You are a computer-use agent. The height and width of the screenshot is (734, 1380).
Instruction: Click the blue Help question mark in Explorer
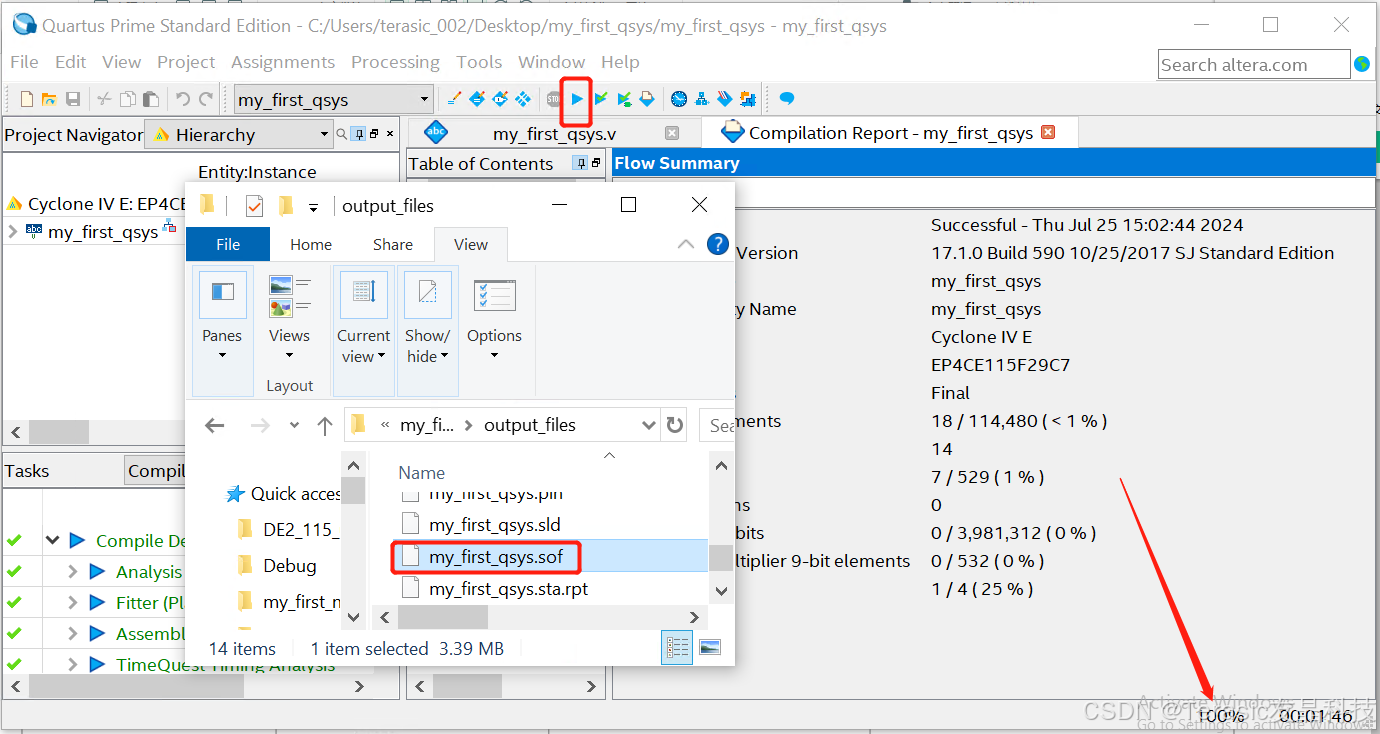click(717, 244)
